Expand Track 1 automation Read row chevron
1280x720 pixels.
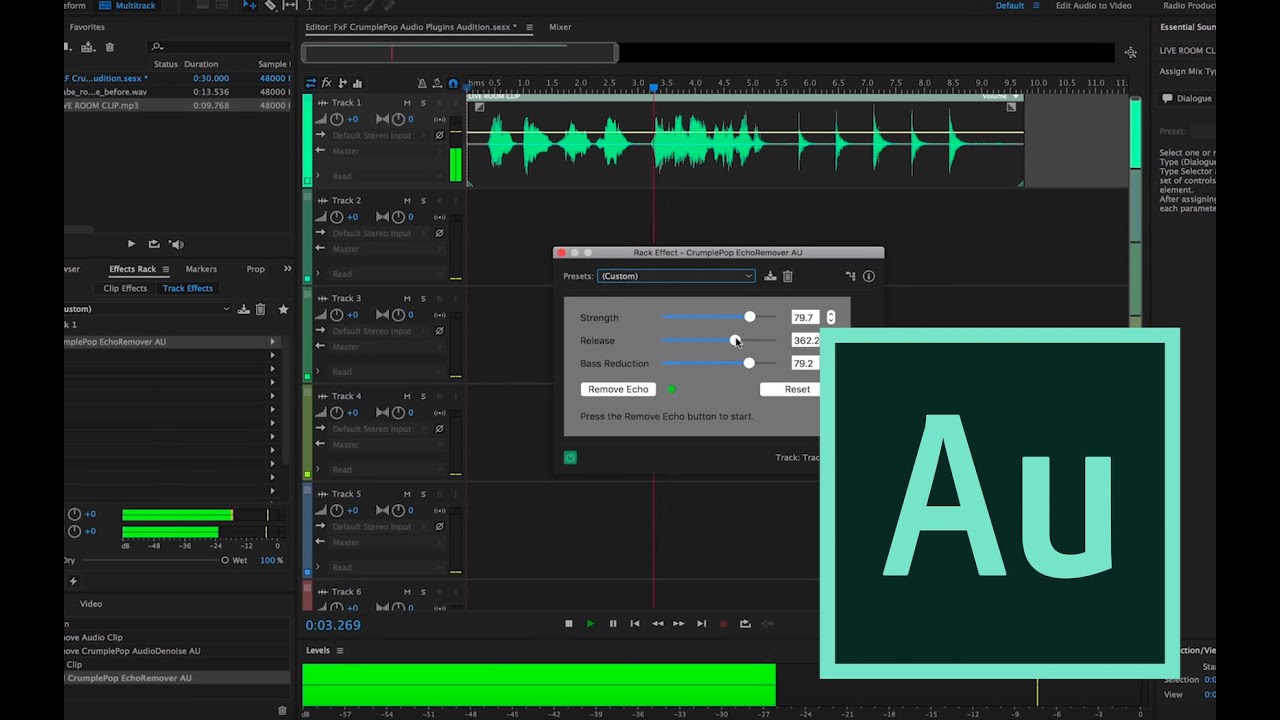[318, 175]
